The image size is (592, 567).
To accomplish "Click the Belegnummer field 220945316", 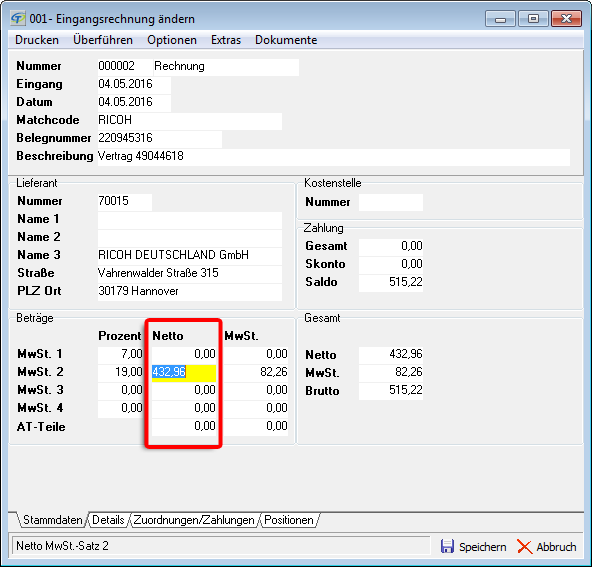I will tap(160, 139).
